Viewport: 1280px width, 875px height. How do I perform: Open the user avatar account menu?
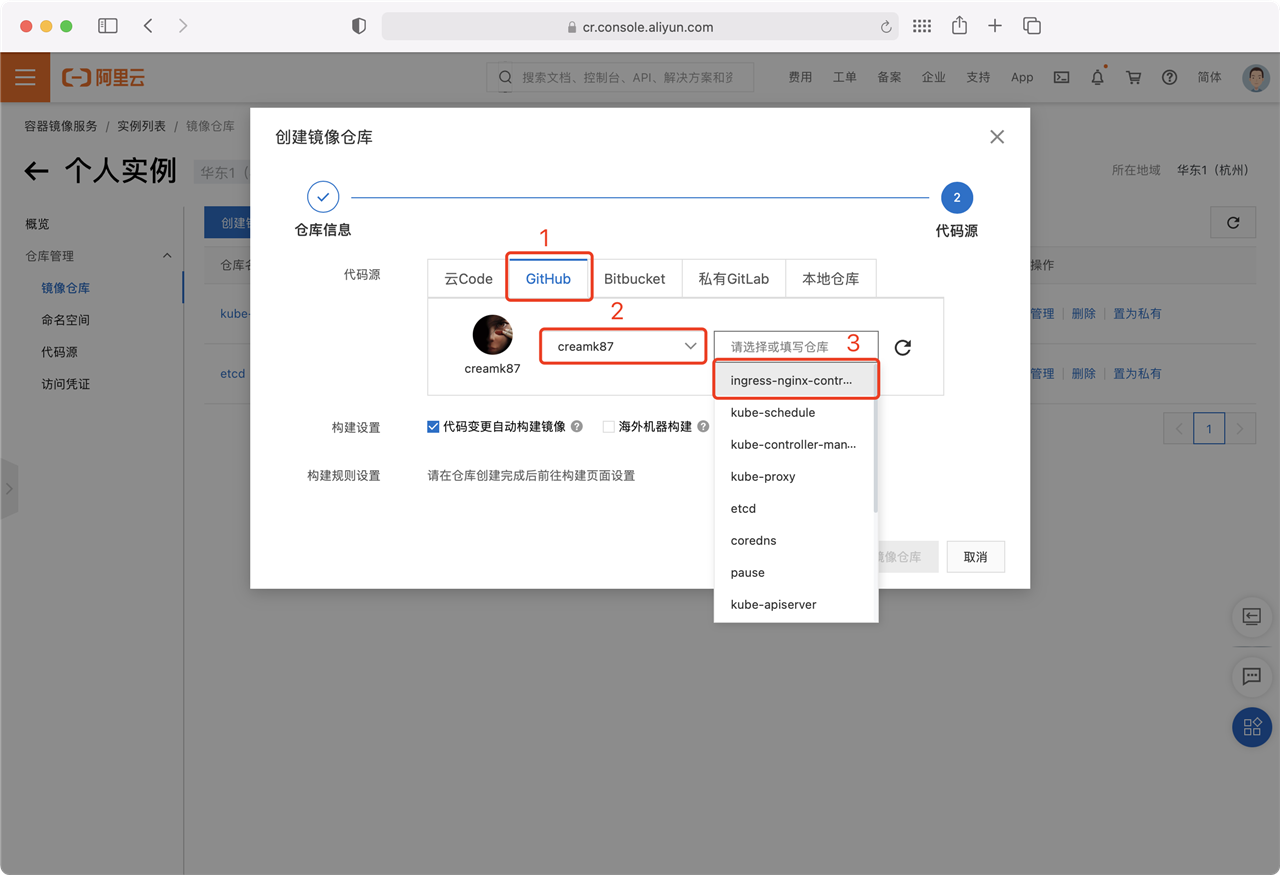pos(1256,78)
